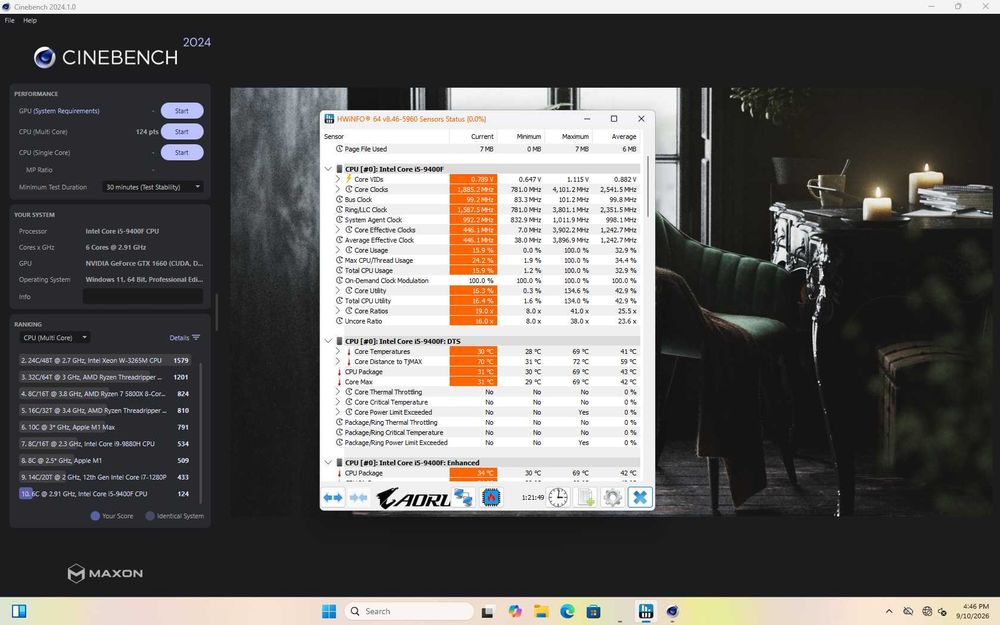Click the Details link in Ranking
This screenshot has width=1000, height=625.
(179, 338)
